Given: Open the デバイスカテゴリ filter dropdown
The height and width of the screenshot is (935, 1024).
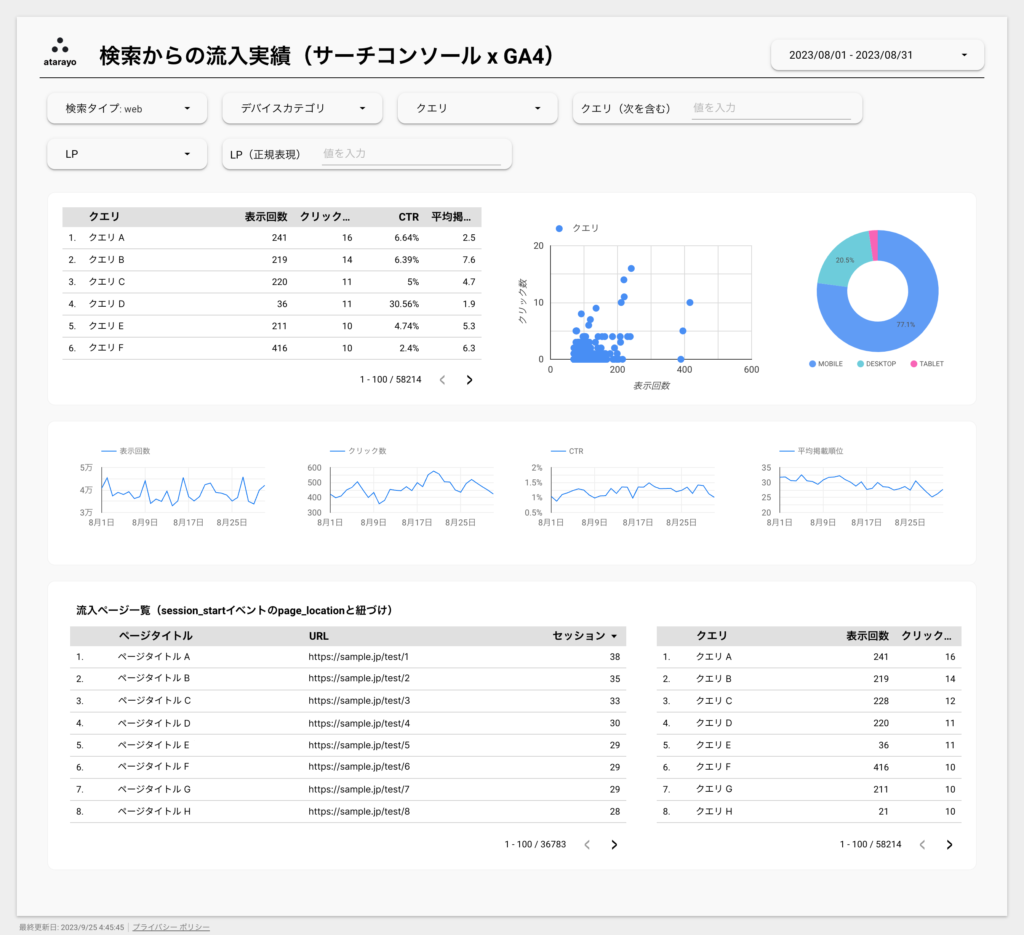Looking at the screenshot, I should pyautogui.click(x=302, y=108).
